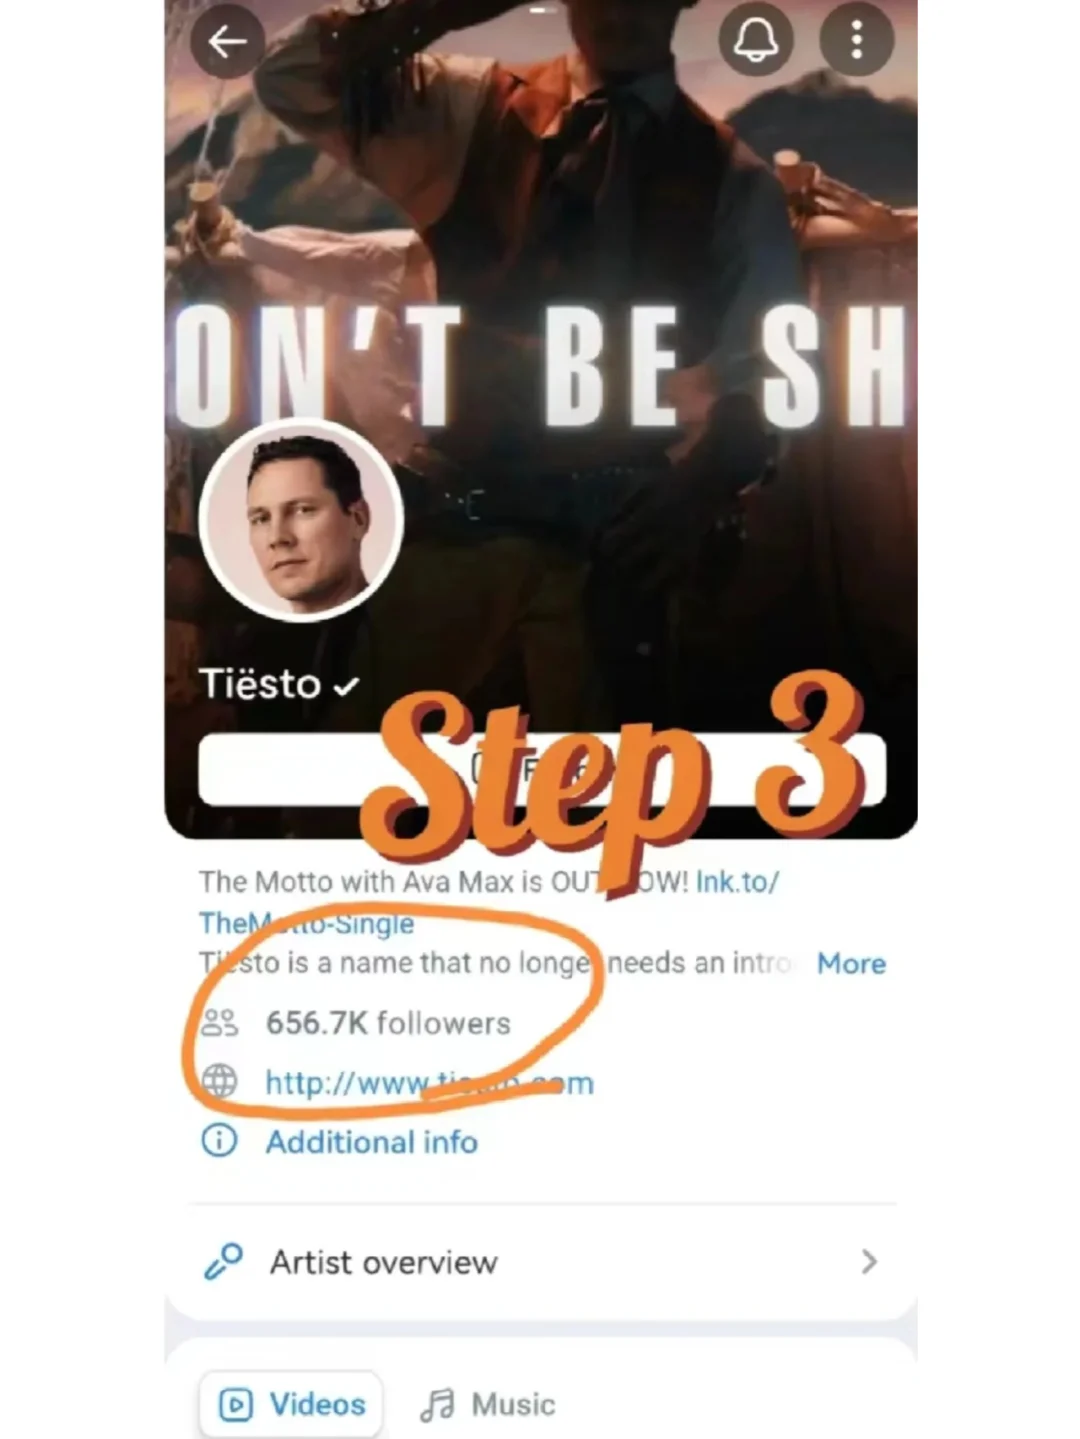The image size is (1080, 1439).
Task: Expand the bio with More
Action: click(851, 964)
